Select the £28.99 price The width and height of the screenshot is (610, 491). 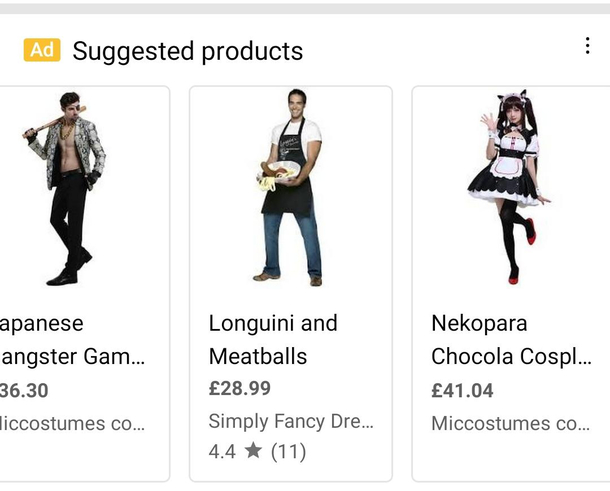pyautogui.click(x=239, y=388)
